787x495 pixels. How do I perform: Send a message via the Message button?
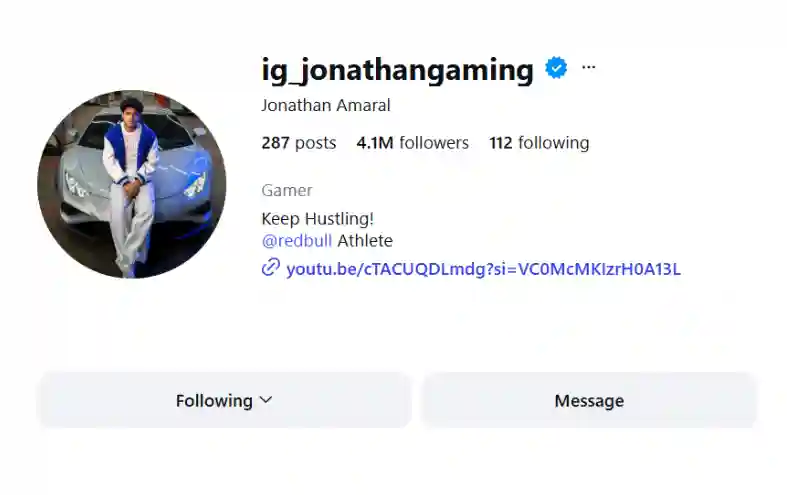tap(589, 400)
